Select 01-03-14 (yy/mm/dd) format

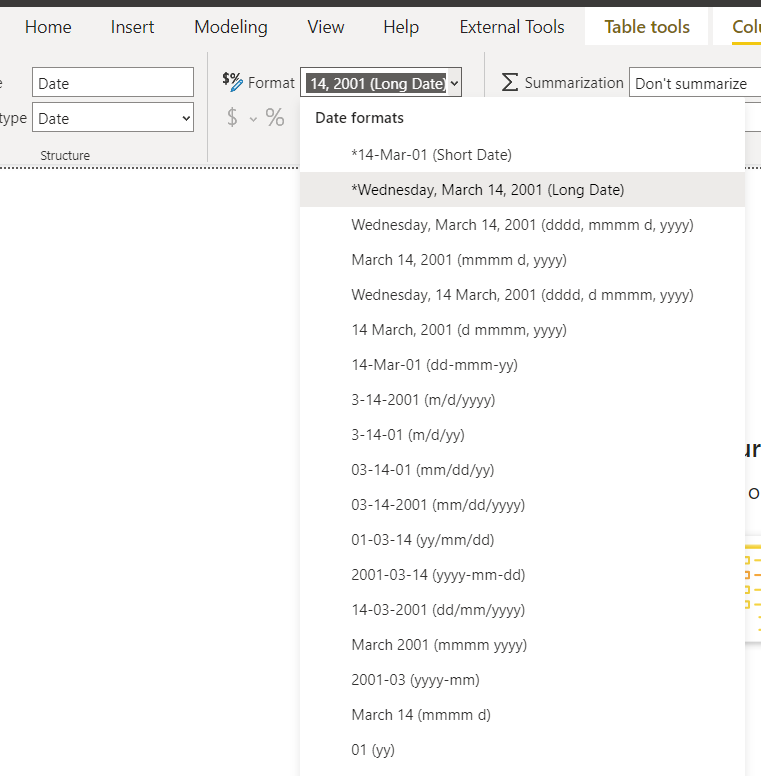pos(523,540)
